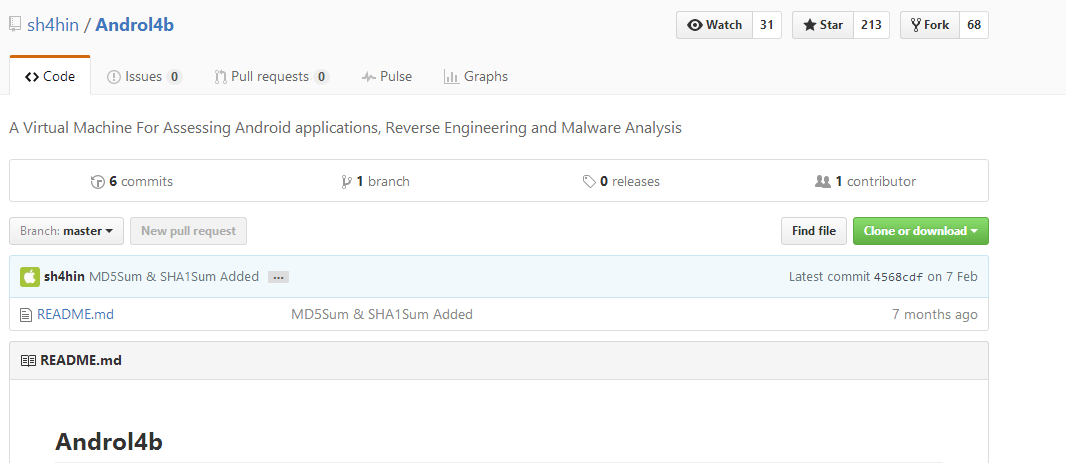Image resolution: width=1066 pixels, height=463 pixels.
Task: Open the README.md file link
Action: pyautogui.click(x=75, y=314)
